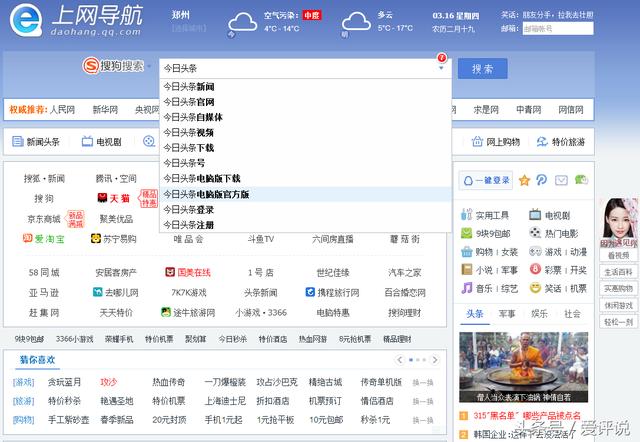The width and height of the screenshot is (640, 442).
Task: Select suggestion 今日头条注册
Action: click(x=305, y=224)
